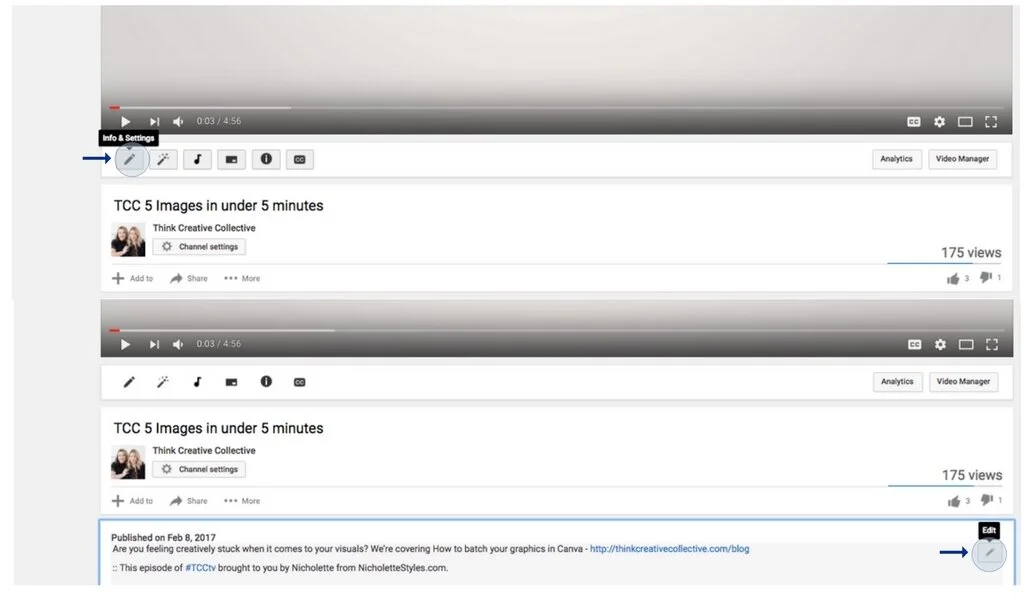
Task: Click upper Analytics button
Action: click(896, 159)
